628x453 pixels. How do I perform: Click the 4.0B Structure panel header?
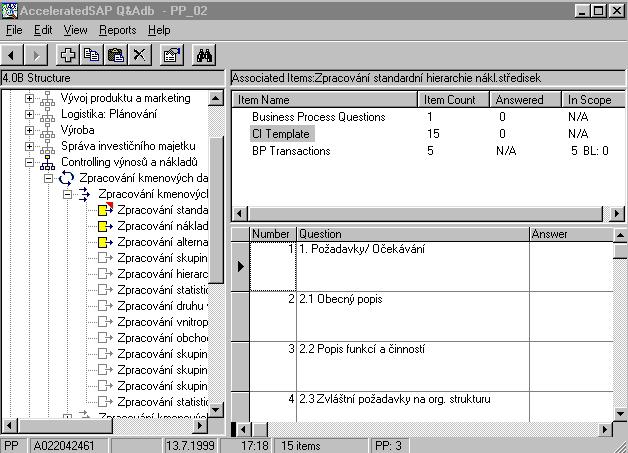point(112,78)
